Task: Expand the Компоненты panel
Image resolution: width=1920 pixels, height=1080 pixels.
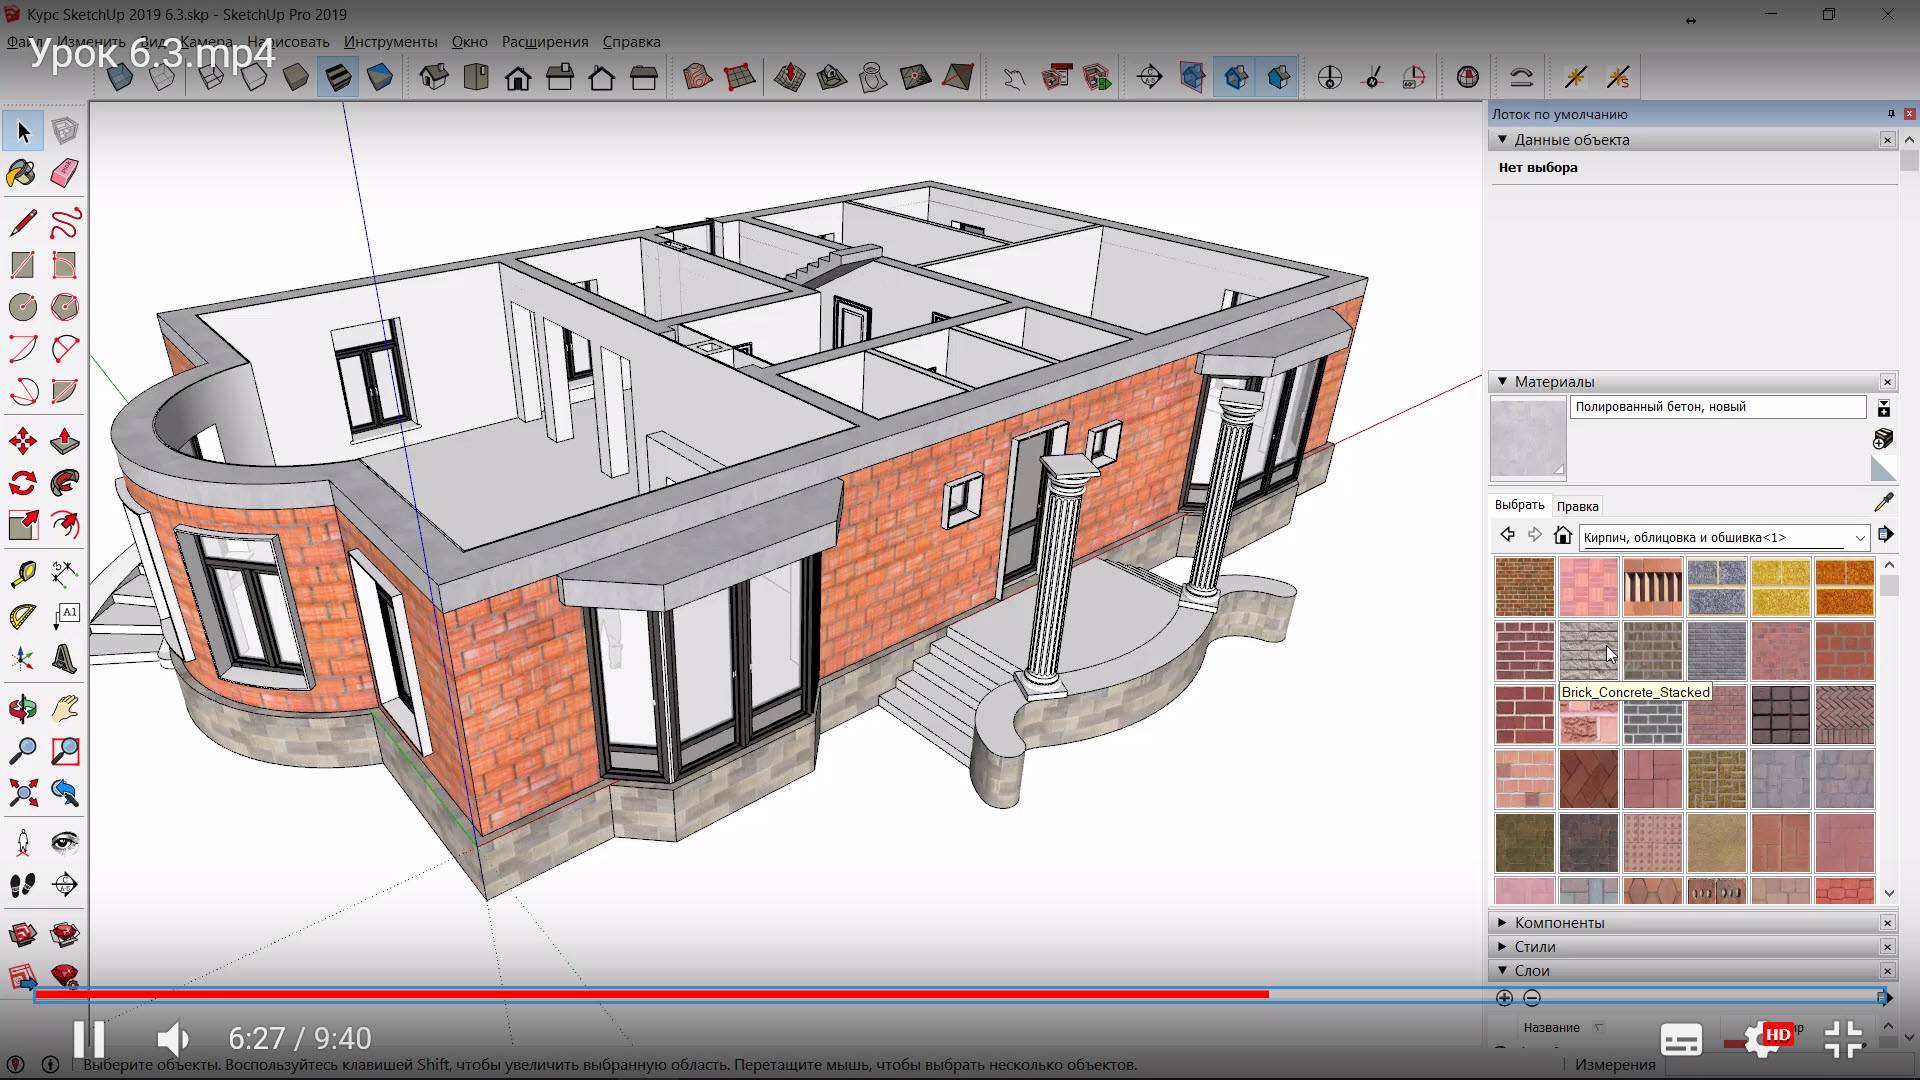Action: 1502,923
